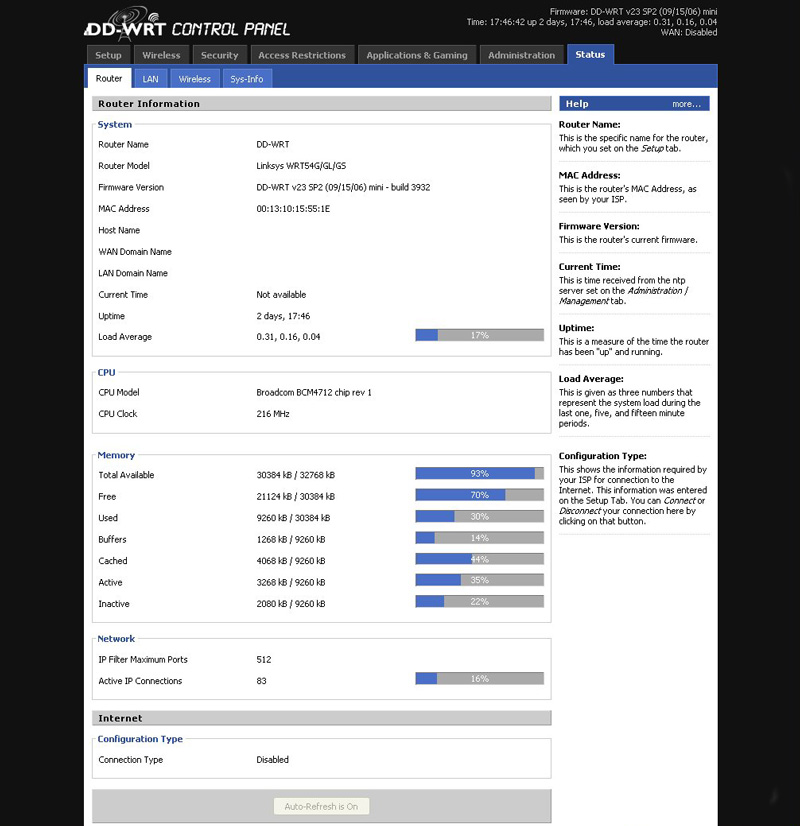
Task: Click the Cached 44% bar
Action: [x=479, y=559]
